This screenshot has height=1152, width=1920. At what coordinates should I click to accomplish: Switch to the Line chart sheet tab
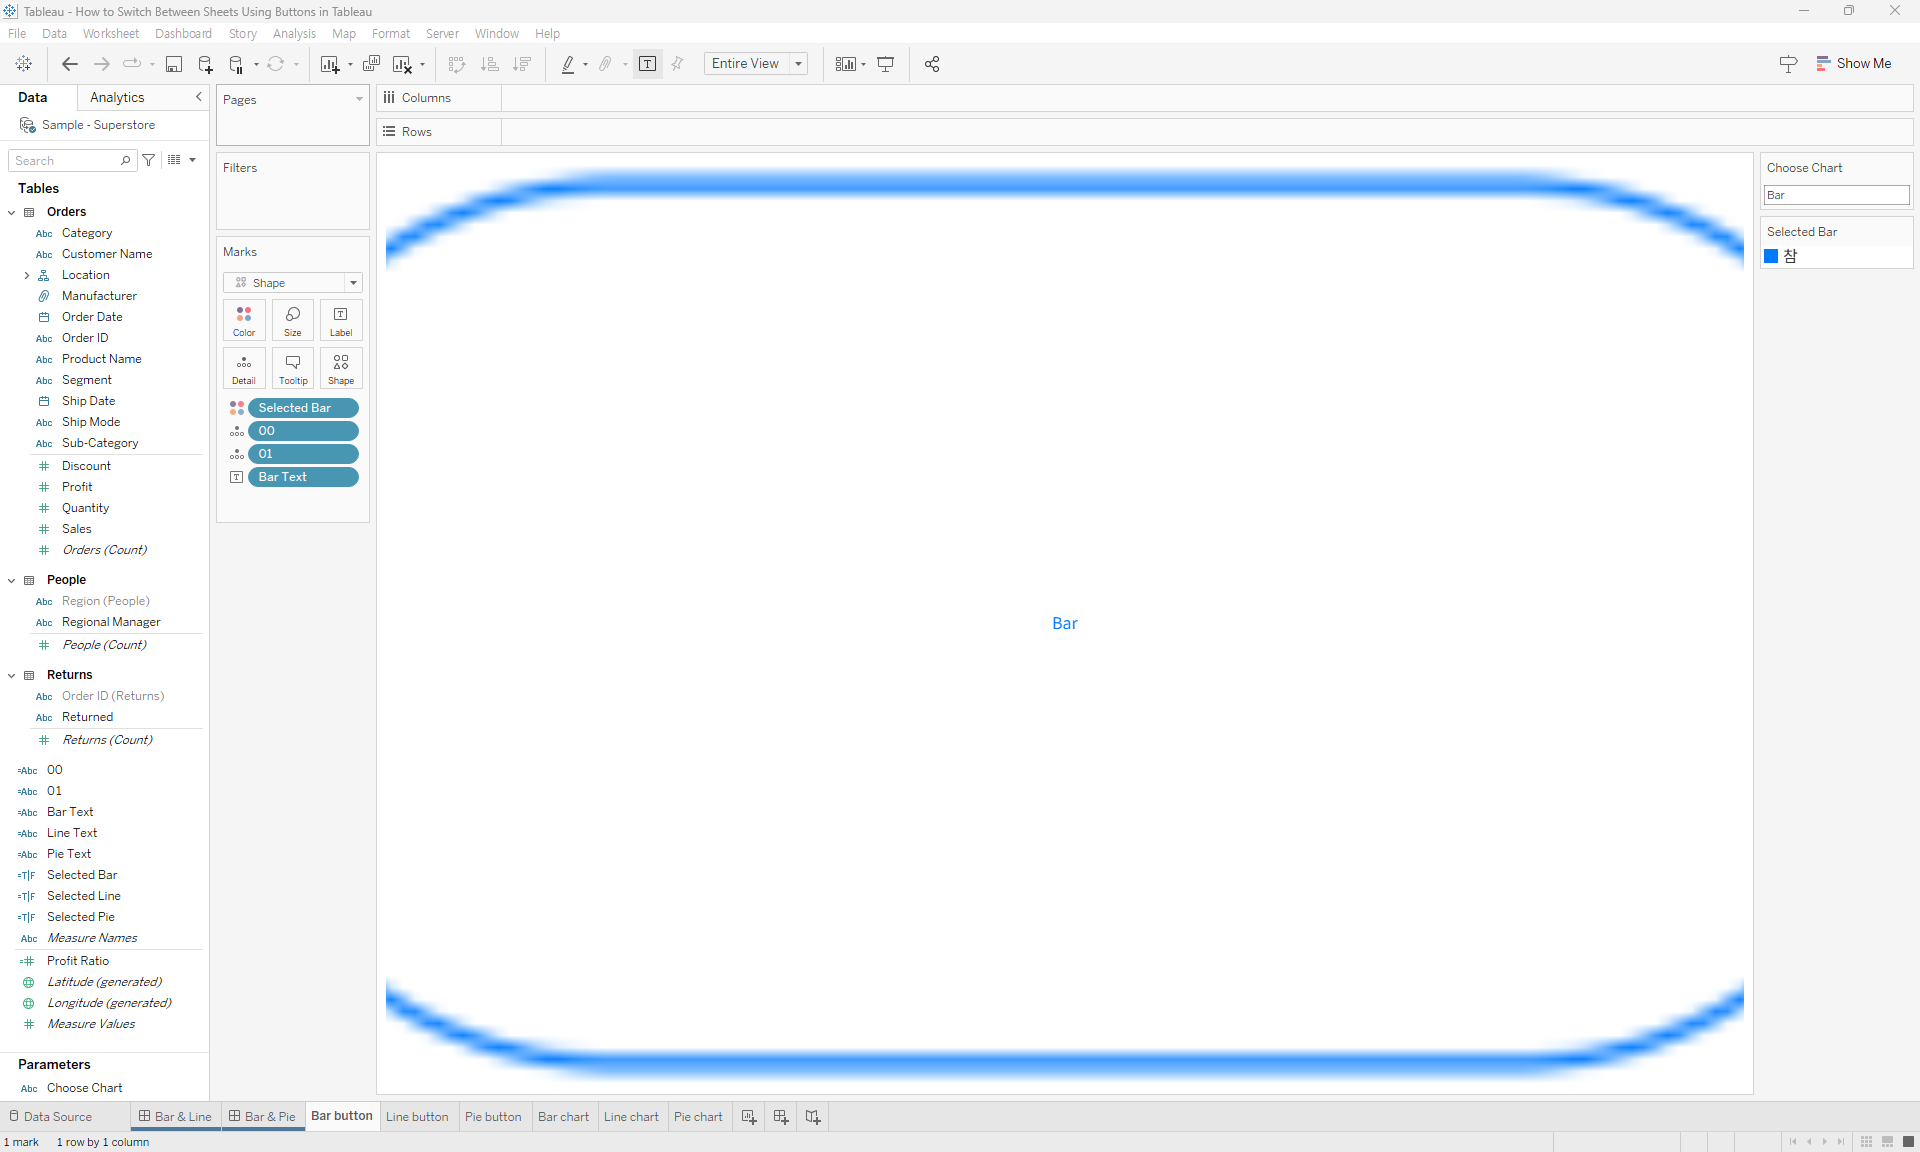pos(631,1116)
